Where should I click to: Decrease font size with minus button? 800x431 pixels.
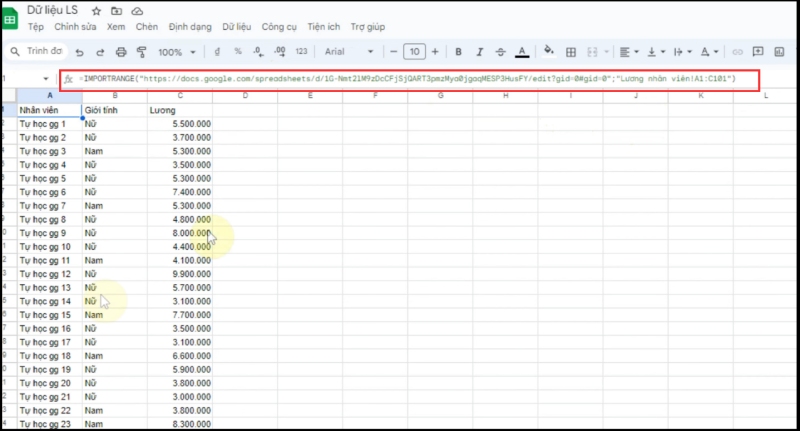394,51
